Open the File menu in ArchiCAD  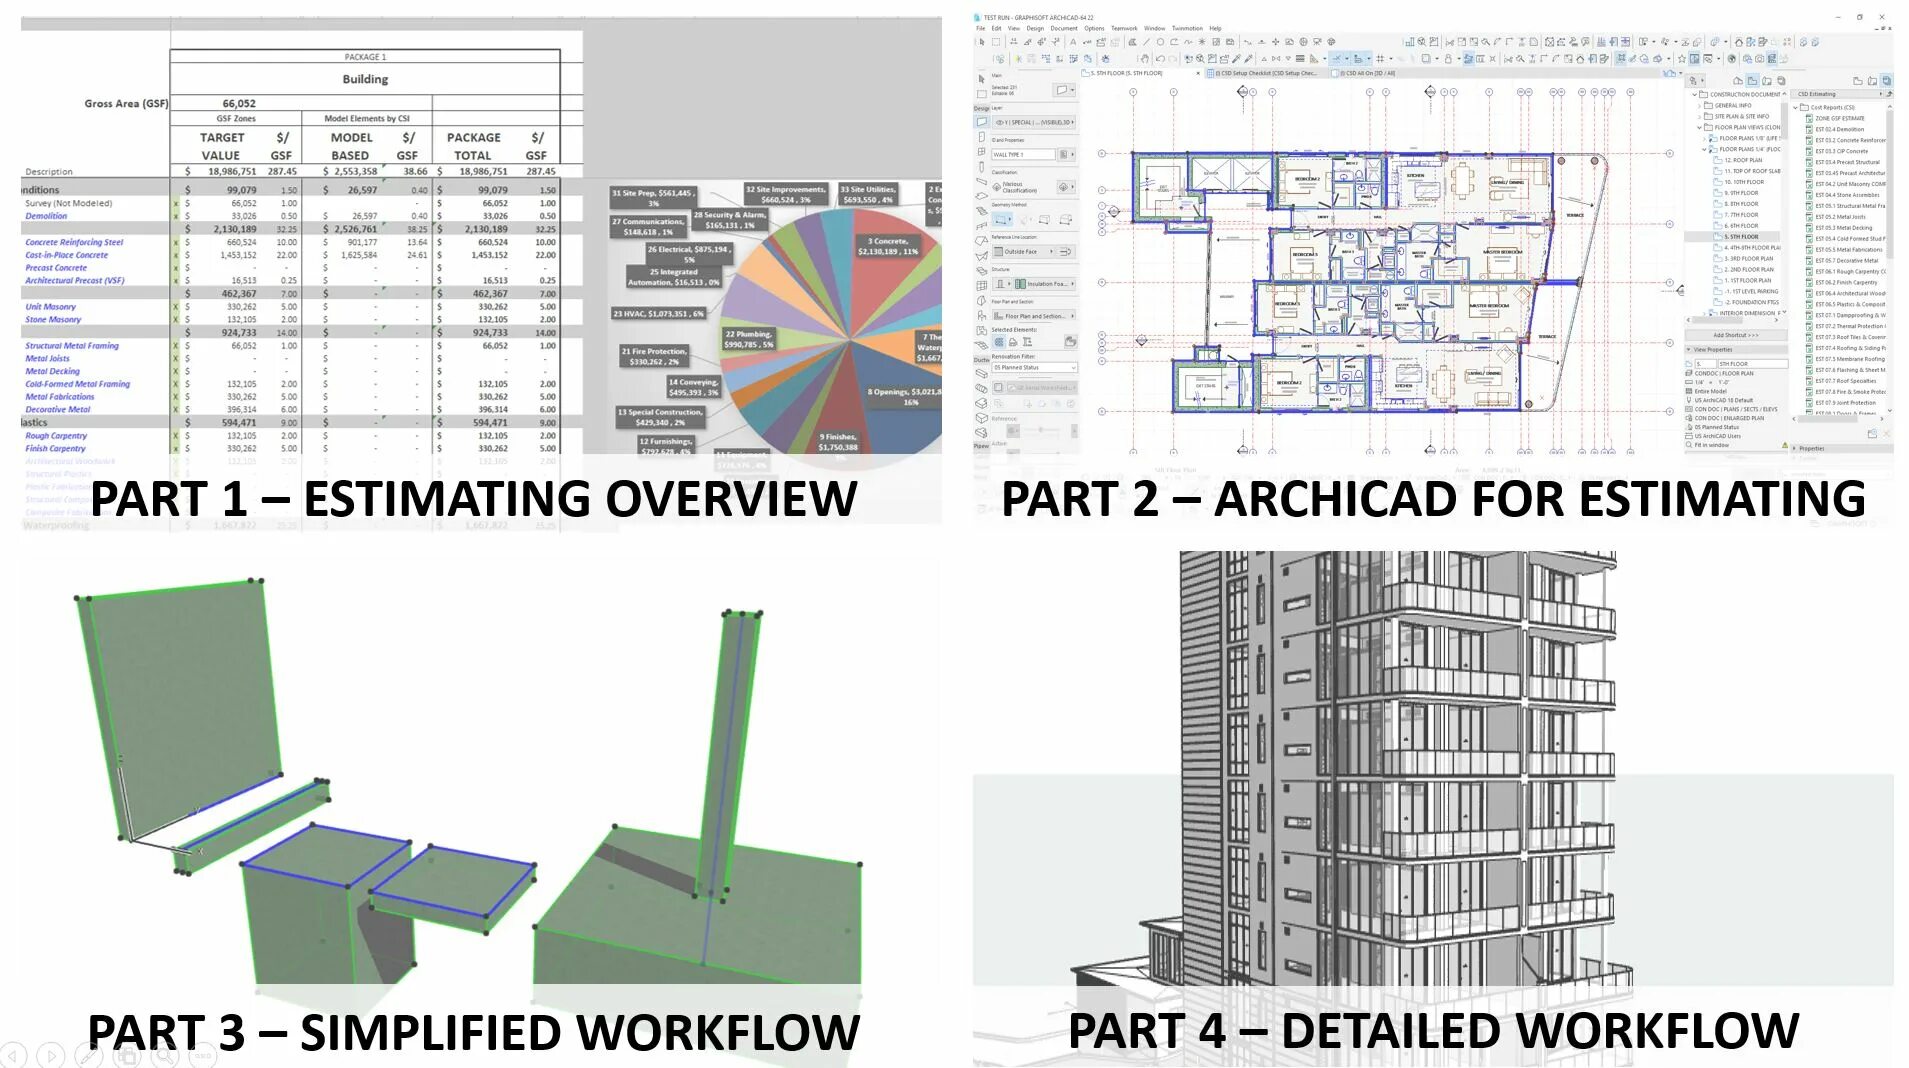point(980,28)
